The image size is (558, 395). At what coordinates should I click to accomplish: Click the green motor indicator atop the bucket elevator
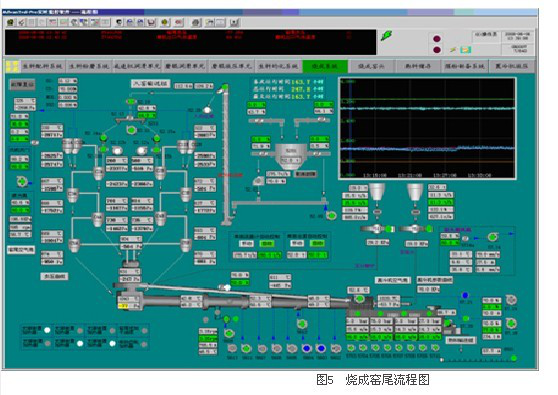pyautogui.click(x=225, y=87)
